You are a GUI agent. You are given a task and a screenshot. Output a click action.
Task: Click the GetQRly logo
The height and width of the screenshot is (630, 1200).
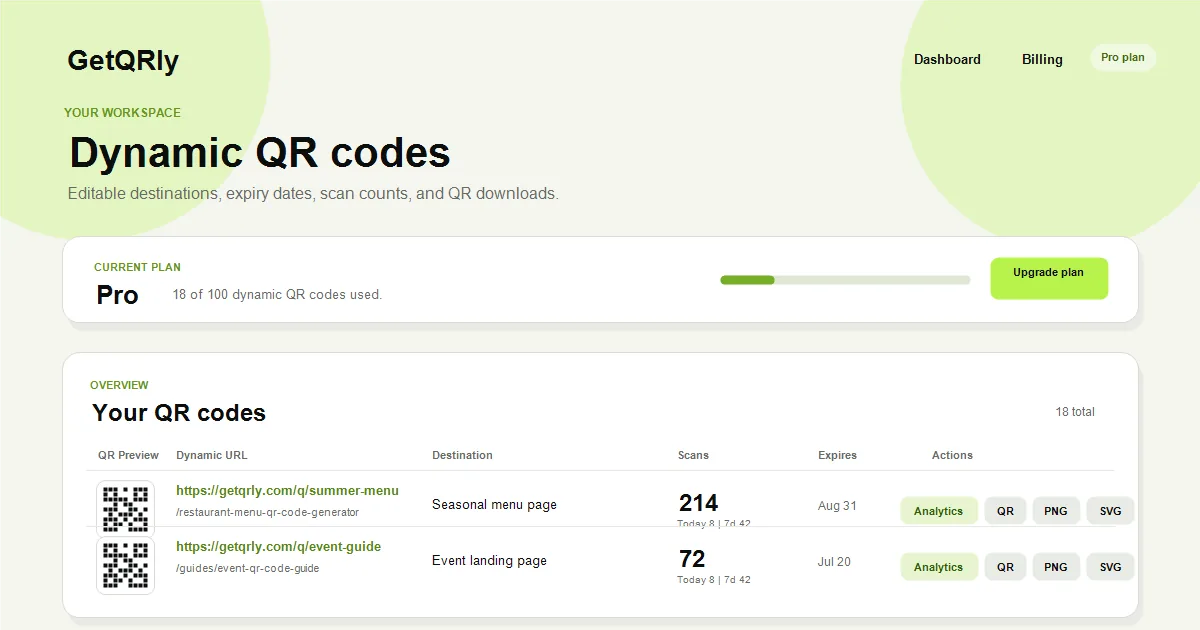point(123,61)
